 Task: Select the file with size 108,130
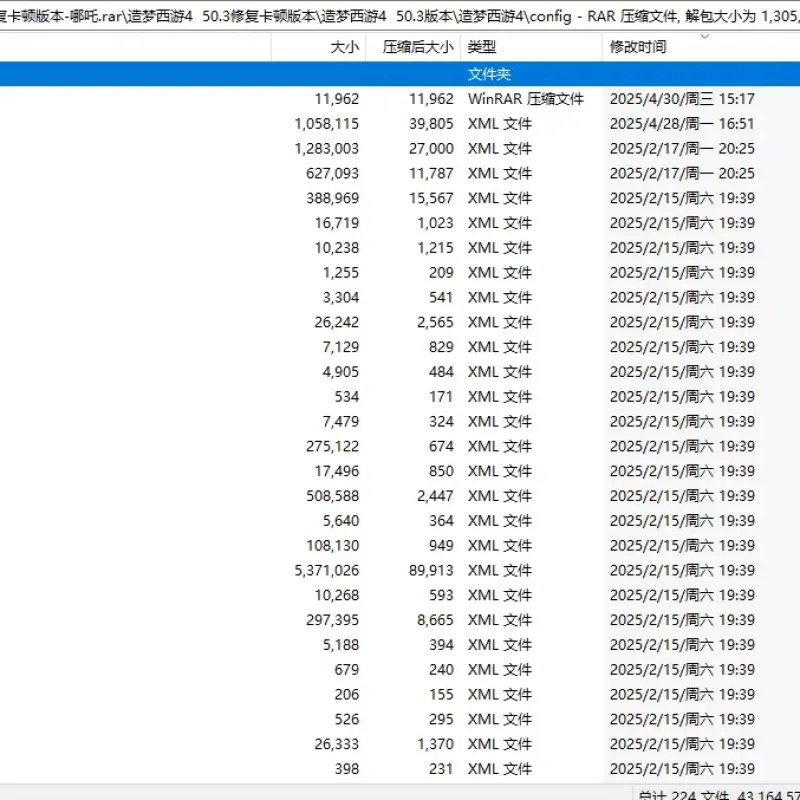click(332, 546)
